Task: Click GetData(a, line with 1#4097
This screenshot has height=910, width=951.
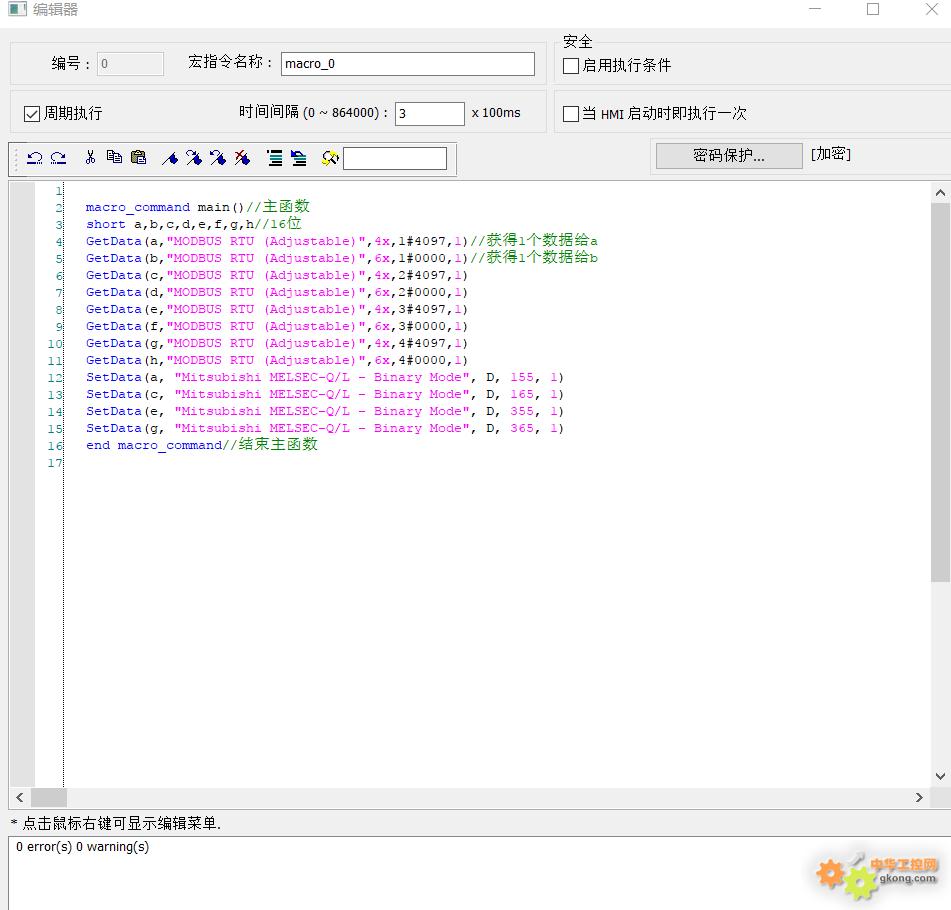Action: coord(341,241)
